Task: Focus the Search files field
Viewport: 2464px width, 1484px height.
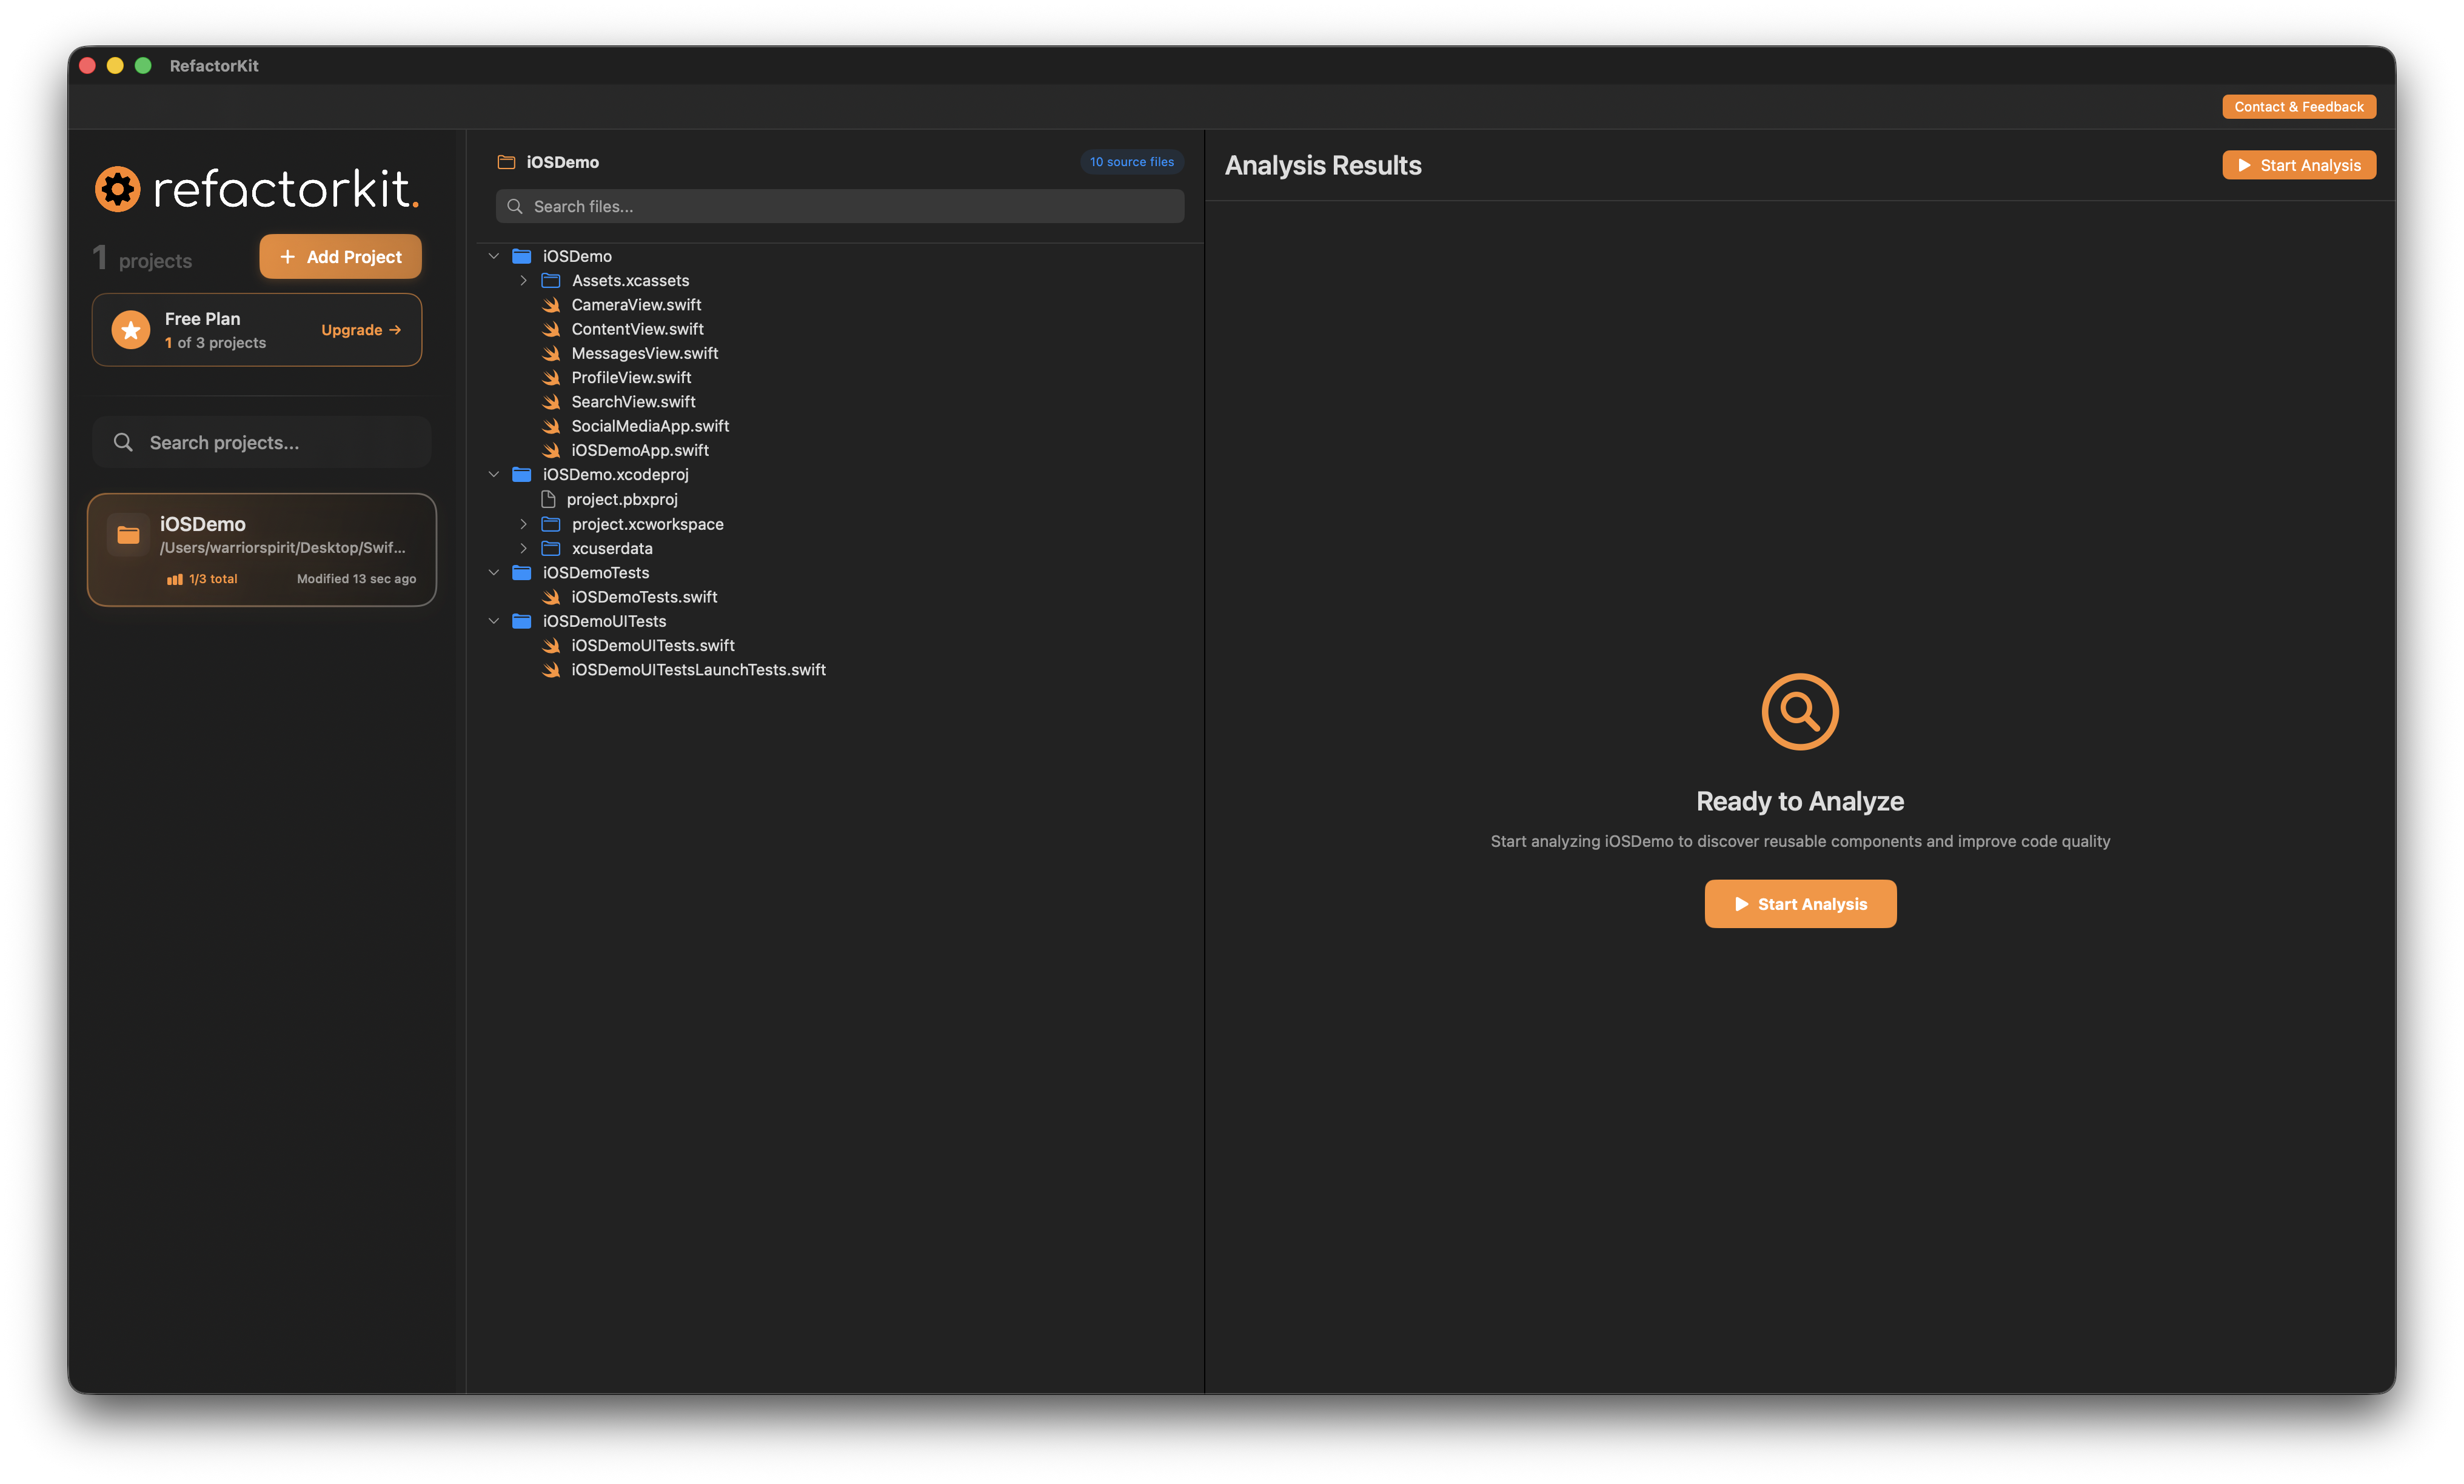Action: pos(840,206)
